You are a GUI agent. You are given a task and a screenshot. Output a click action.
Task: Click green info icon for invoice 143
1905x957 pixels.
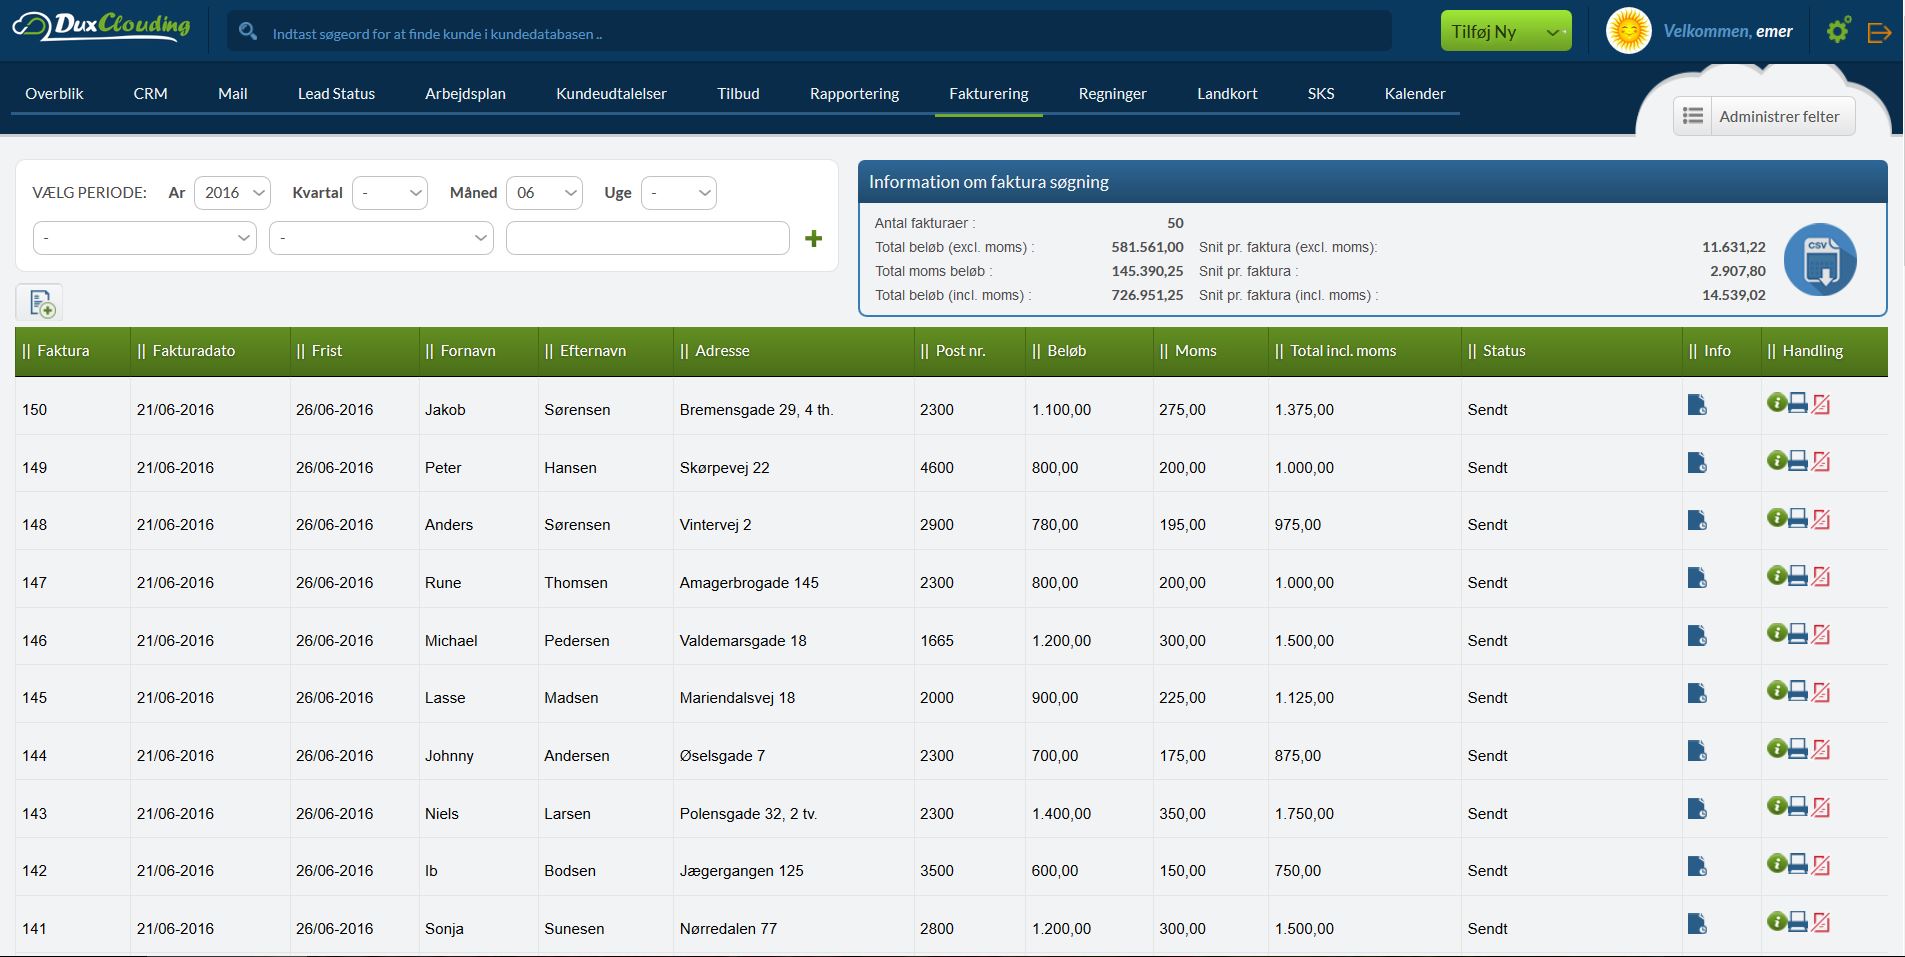[x=1776, y=805]
